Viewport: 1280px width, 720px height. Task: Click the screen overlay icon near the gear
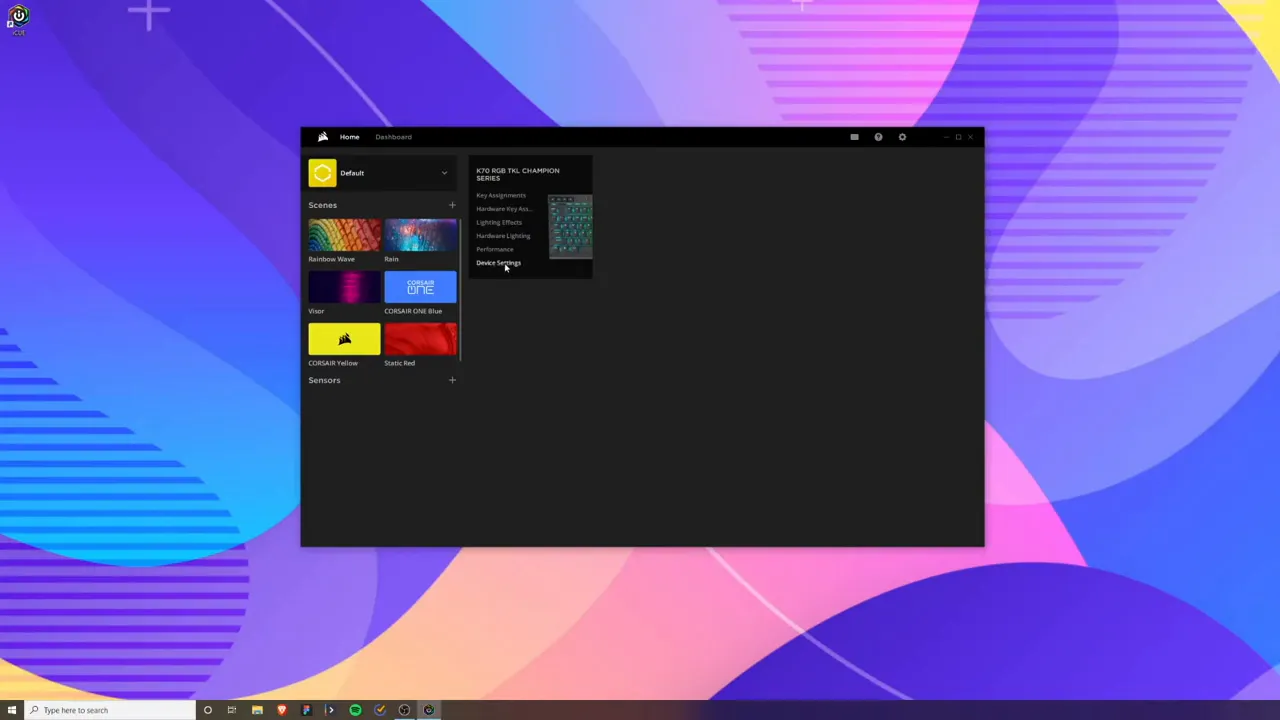coord(853,137)
